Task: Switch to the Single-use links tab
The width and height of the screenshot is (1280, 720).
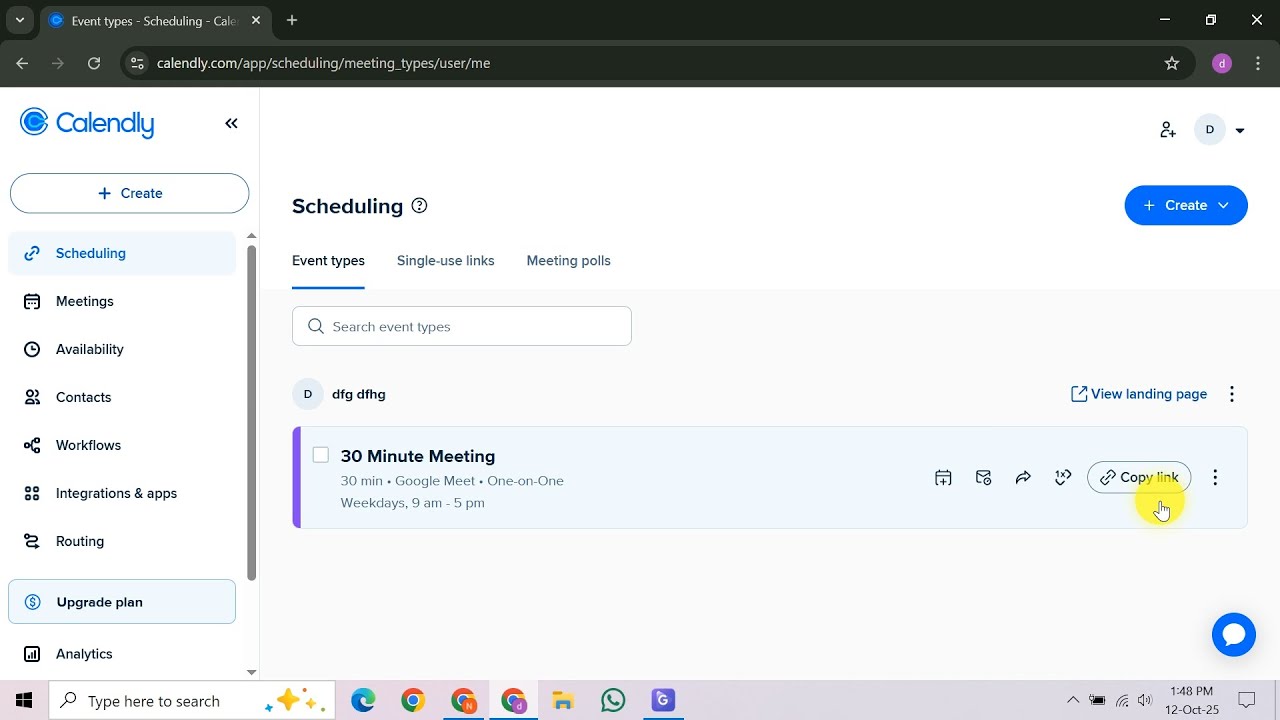Action: (446, 261)
